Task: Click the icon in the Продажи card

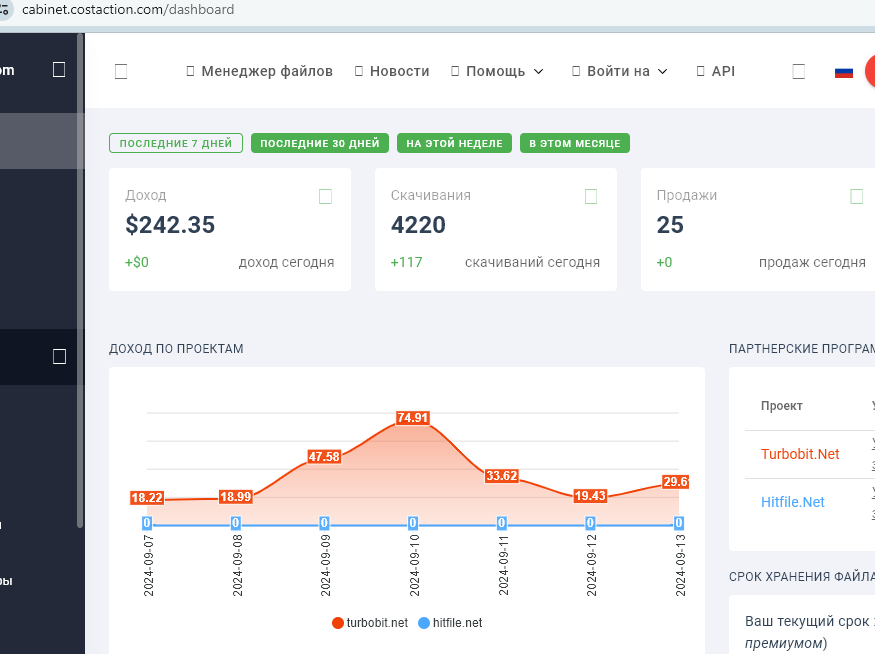Action: 857,196
